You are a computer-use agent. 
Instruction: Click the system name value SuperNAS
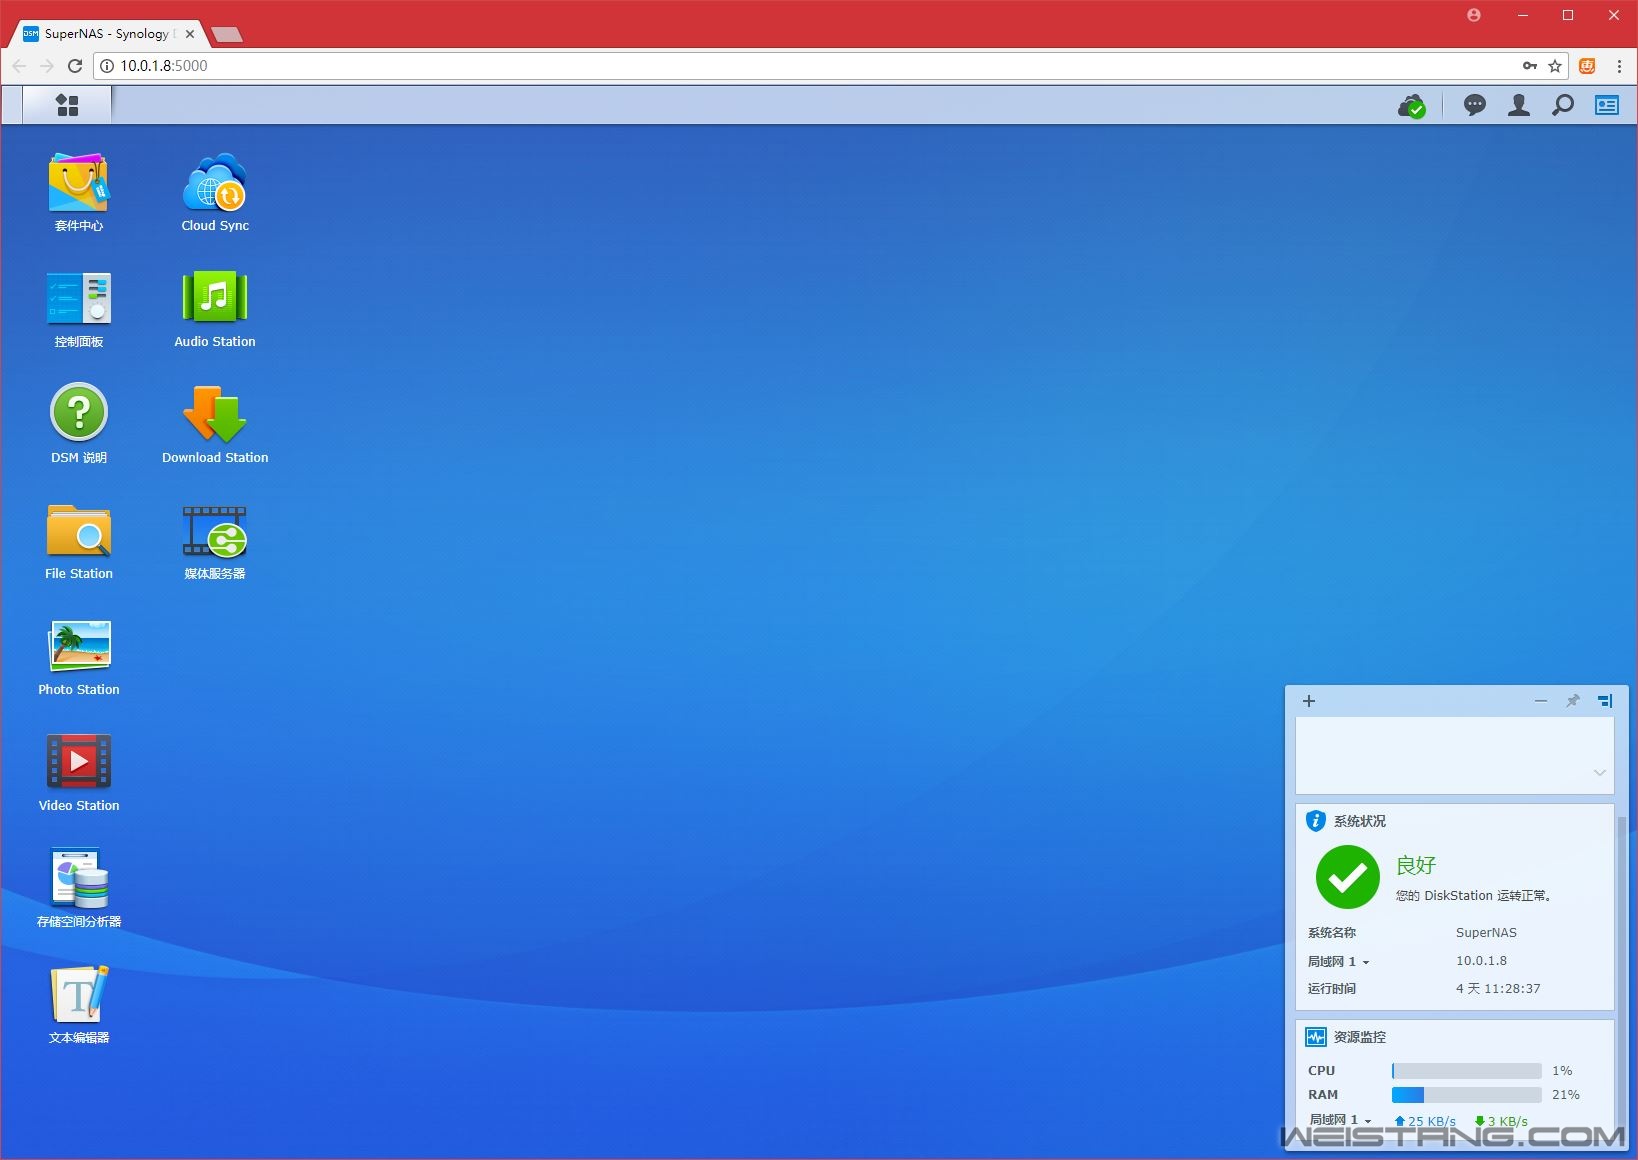tap(1486, 933)
